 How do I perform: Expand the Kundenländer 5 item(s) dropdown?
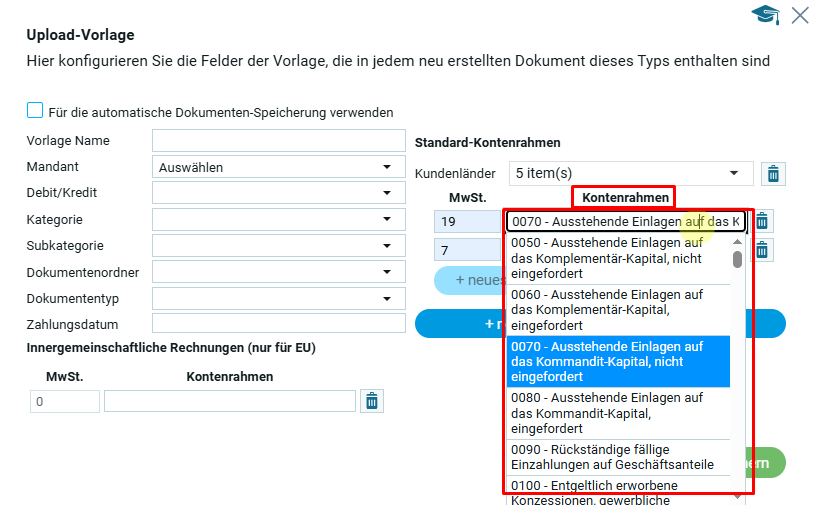630,173
